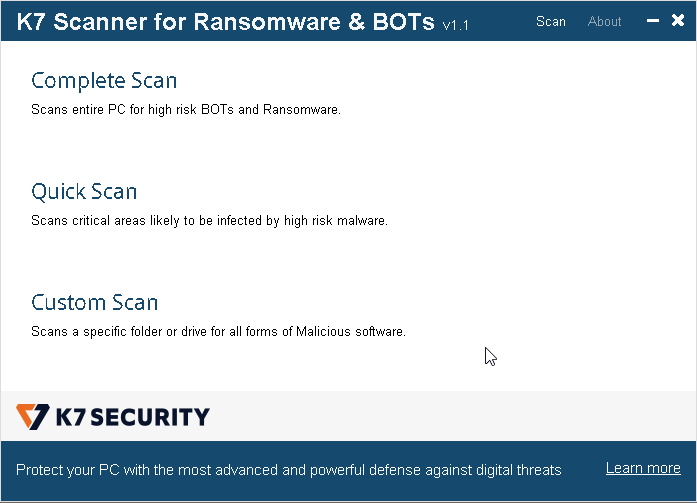Start a Complete Scan
This screenshot has height=503, width=697.
(x=104, y=80)
